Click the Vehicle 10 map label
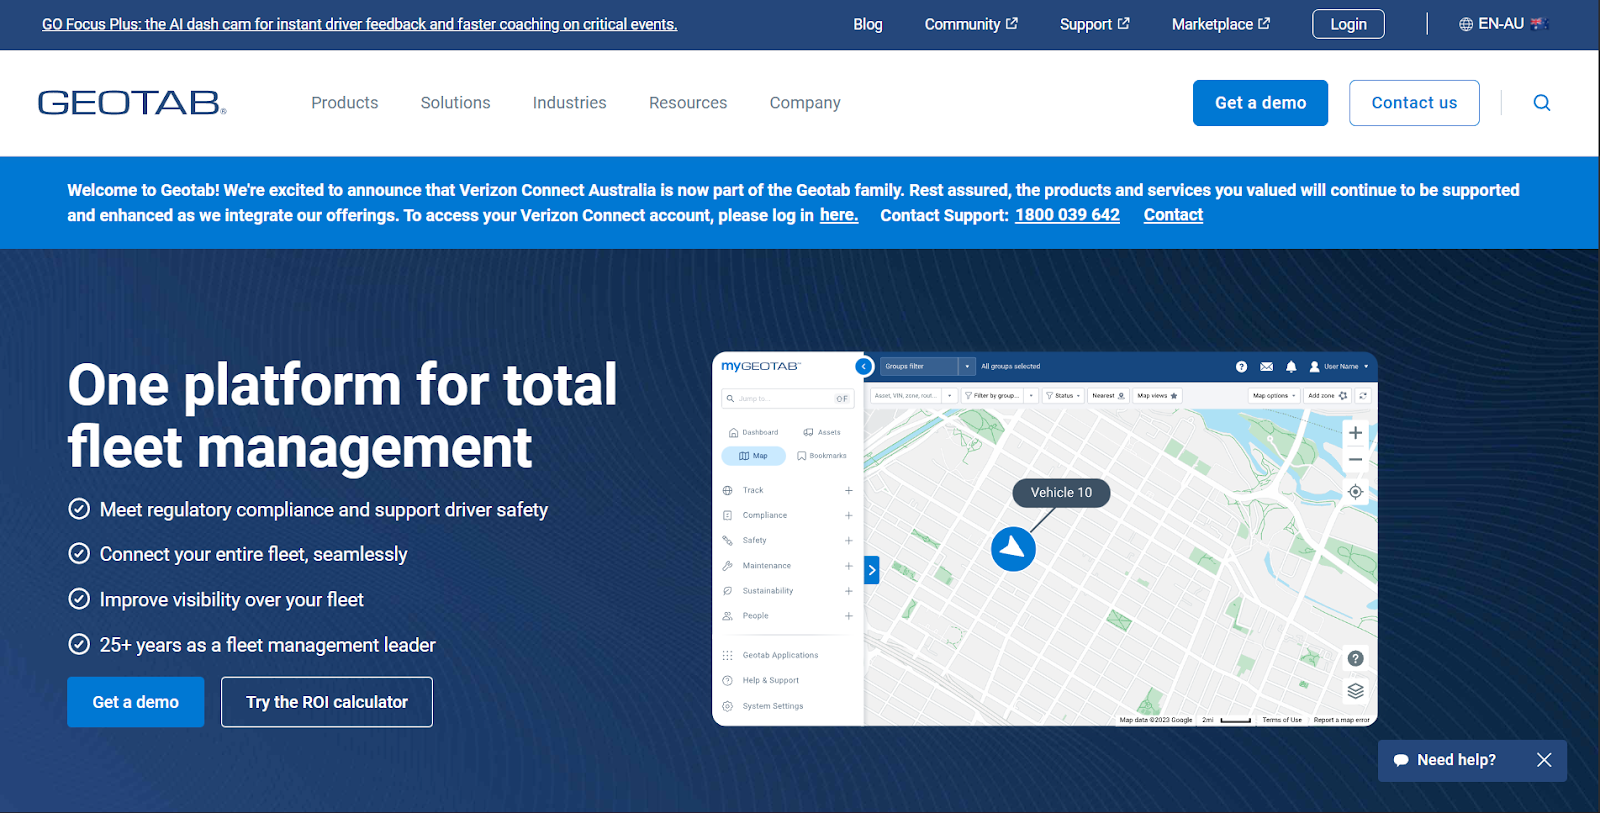Viewport: 1600px width, 813px height. point(1061,493)
